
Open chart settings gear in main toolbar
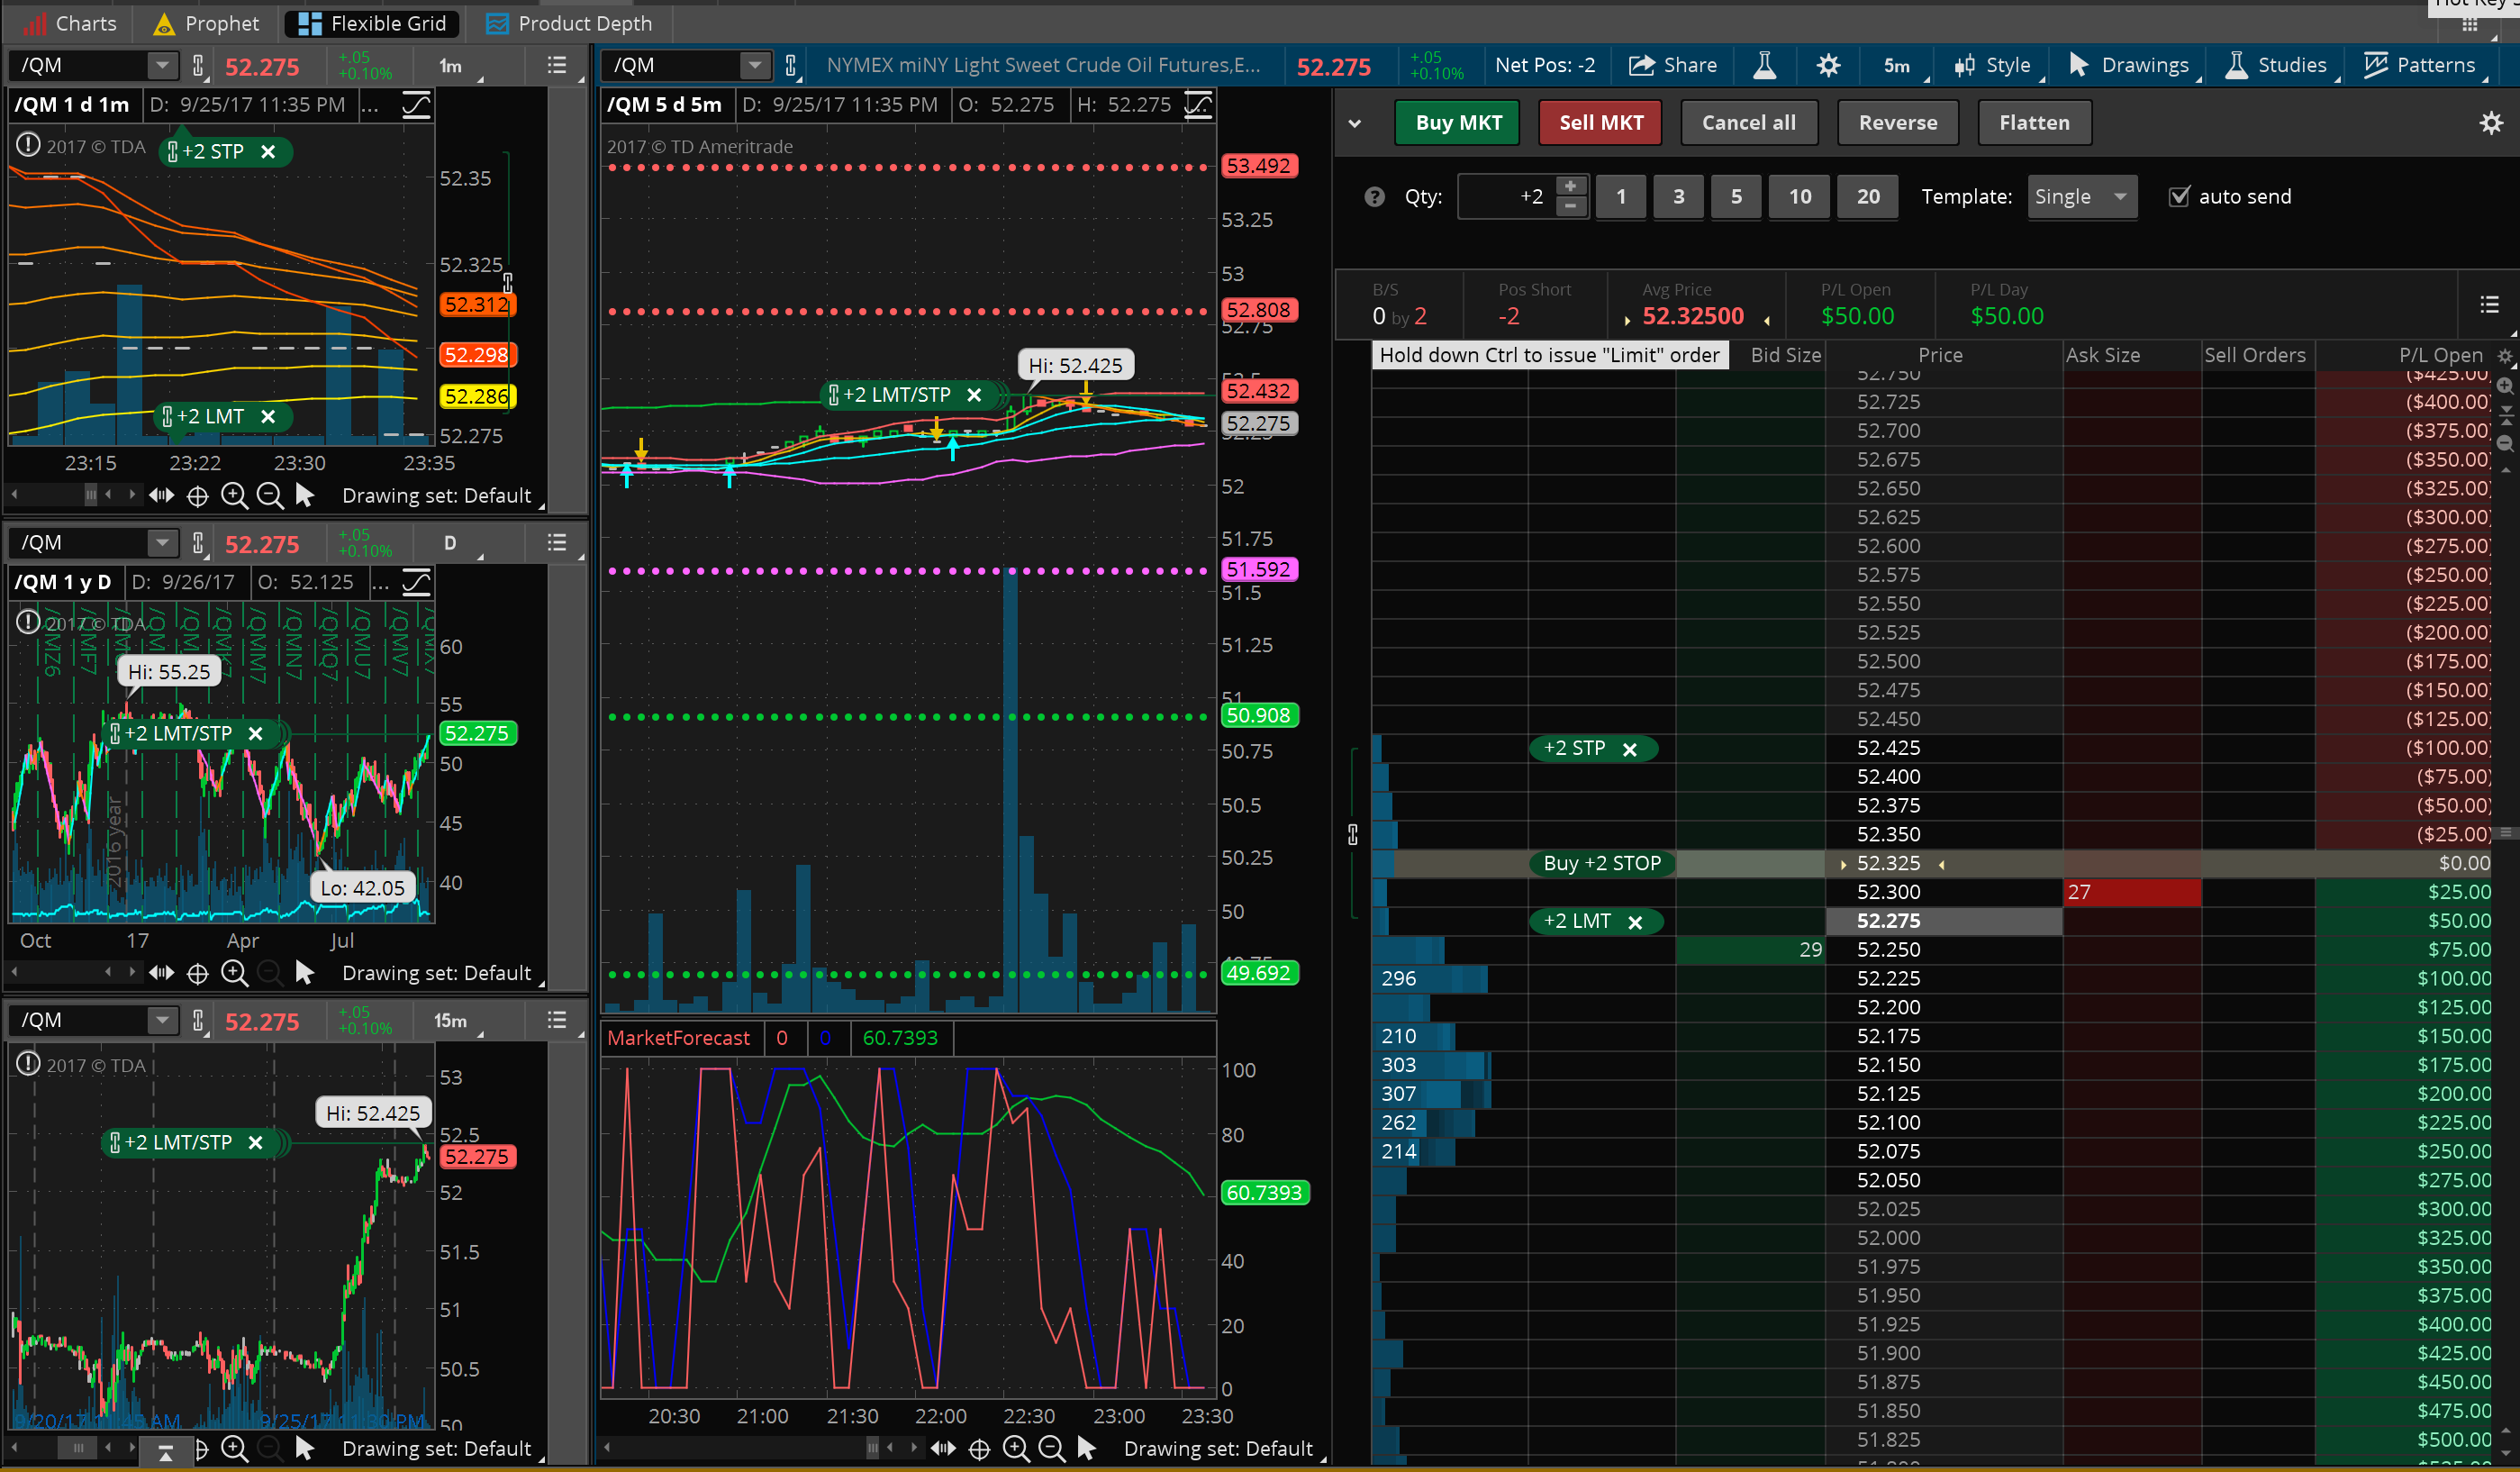point(1828,66)
